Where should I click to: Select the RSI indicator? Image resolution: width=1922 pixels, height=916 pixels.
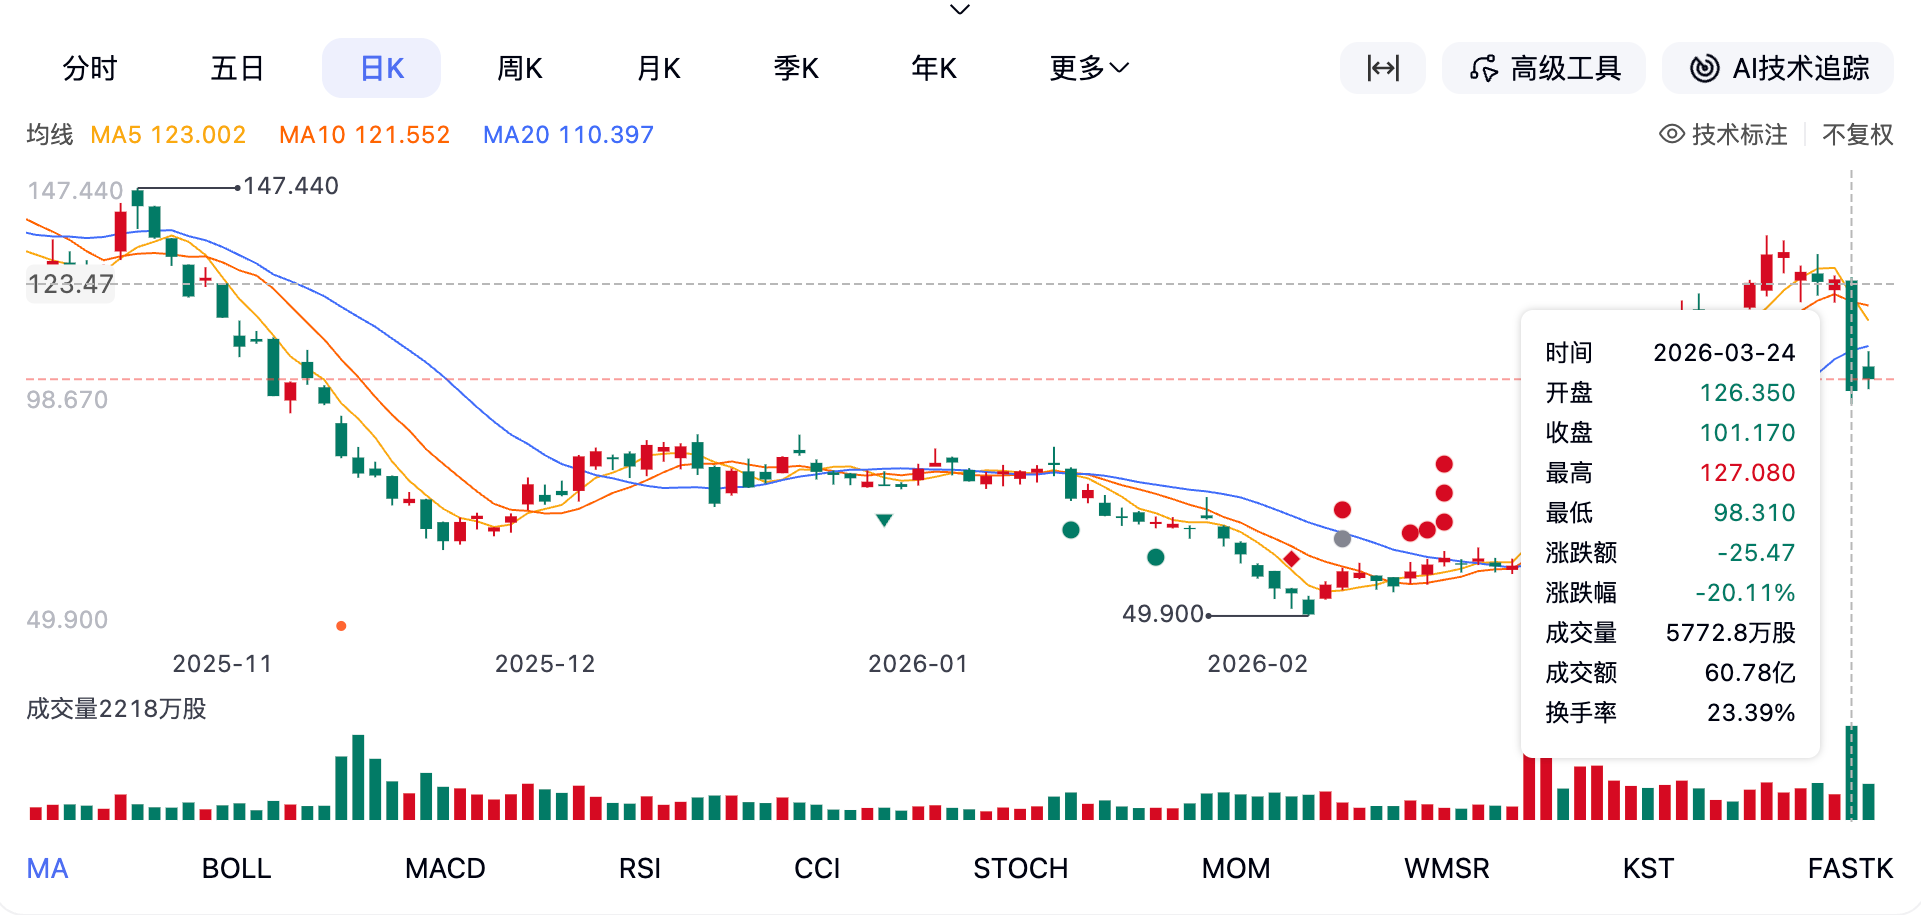(x=640, y=868)
